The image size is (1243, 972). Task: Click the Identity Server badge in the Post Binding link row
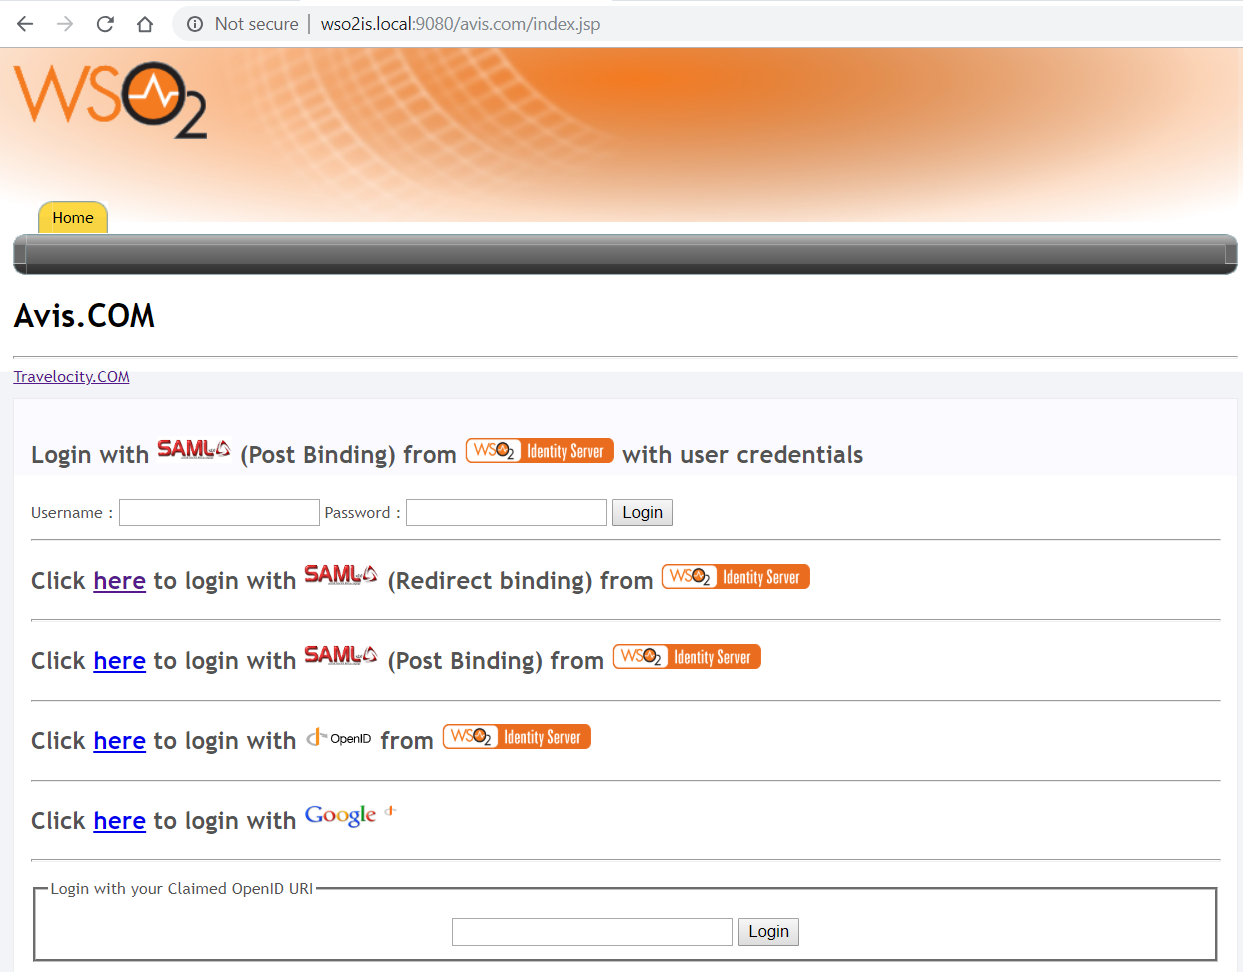687,657
